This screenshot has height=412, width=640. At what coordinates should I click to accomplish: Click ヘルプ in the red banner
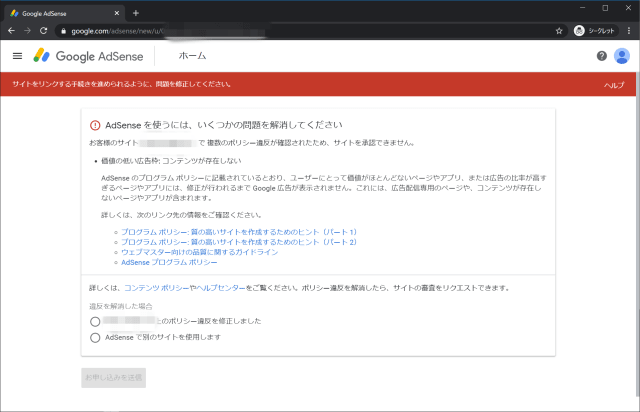(x=614, y=85)
